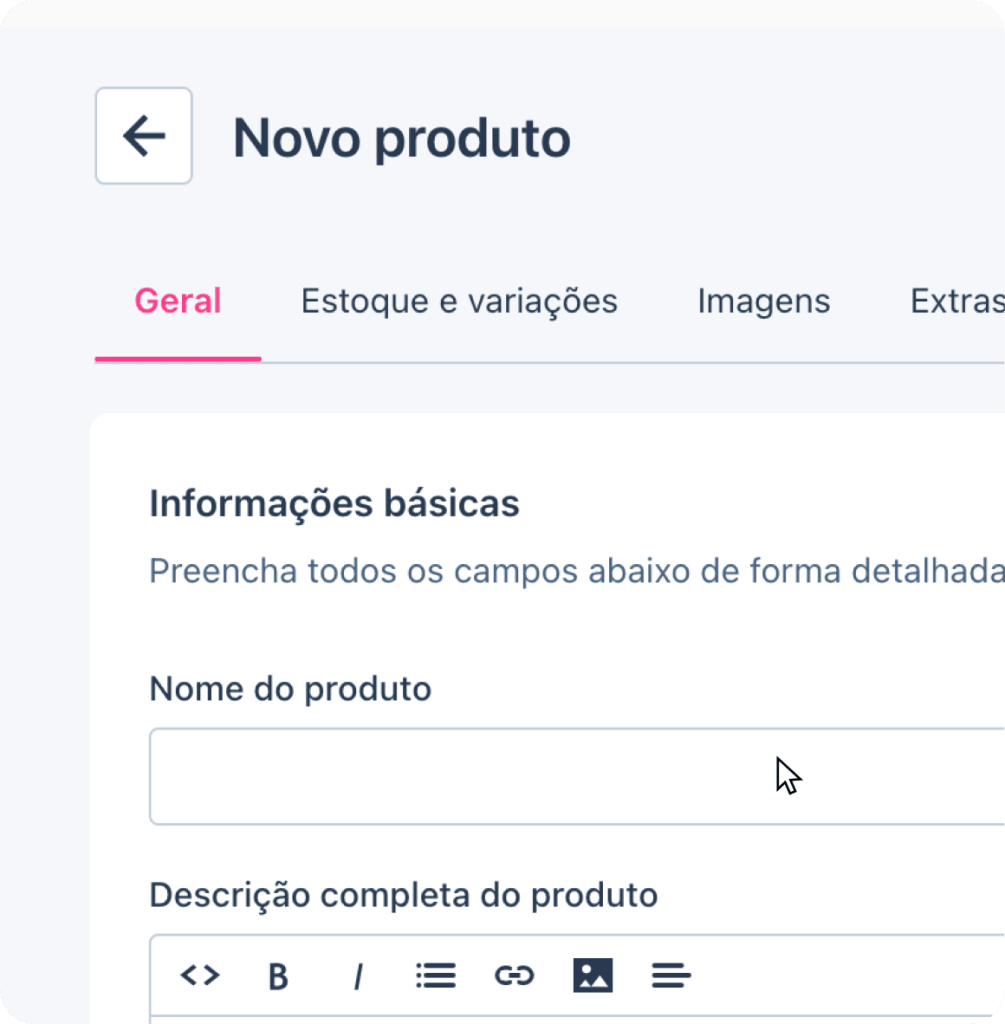Insert an image into the description

tap(593, 975)
